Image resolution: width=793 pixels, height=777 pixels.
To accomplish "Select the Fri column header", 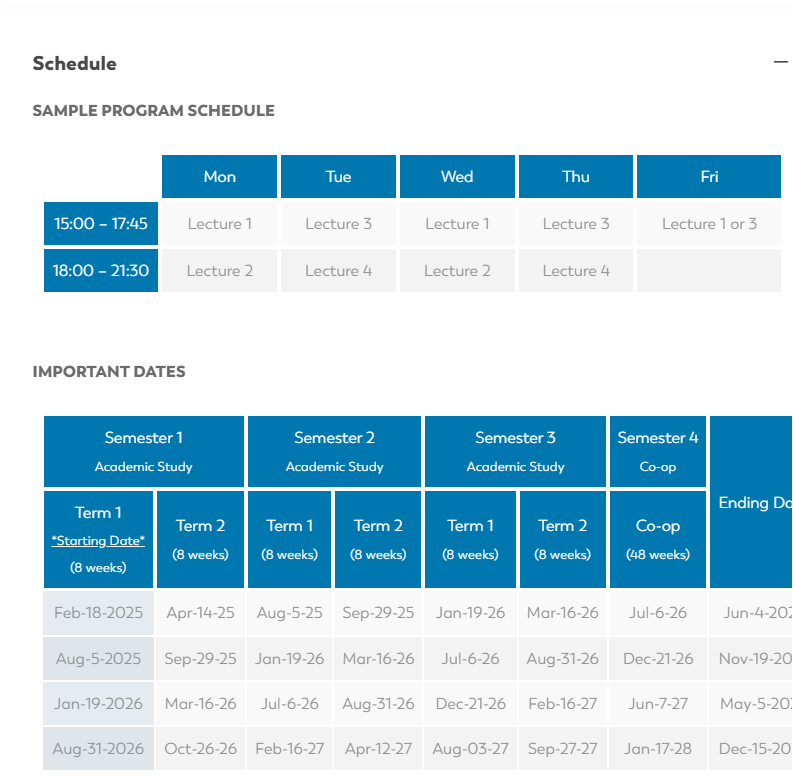I will [x=709, y=177].
